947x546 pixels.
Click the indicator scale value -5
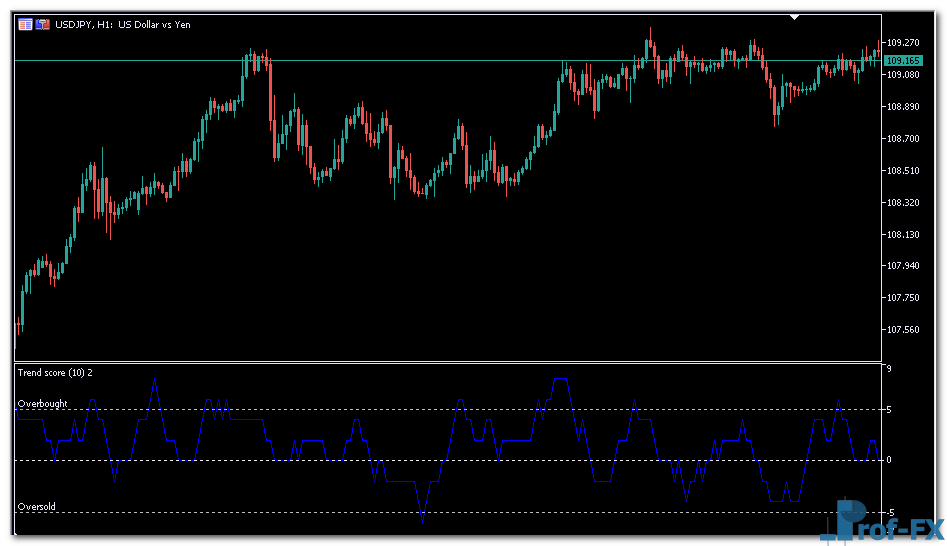[x=889, y=512]
